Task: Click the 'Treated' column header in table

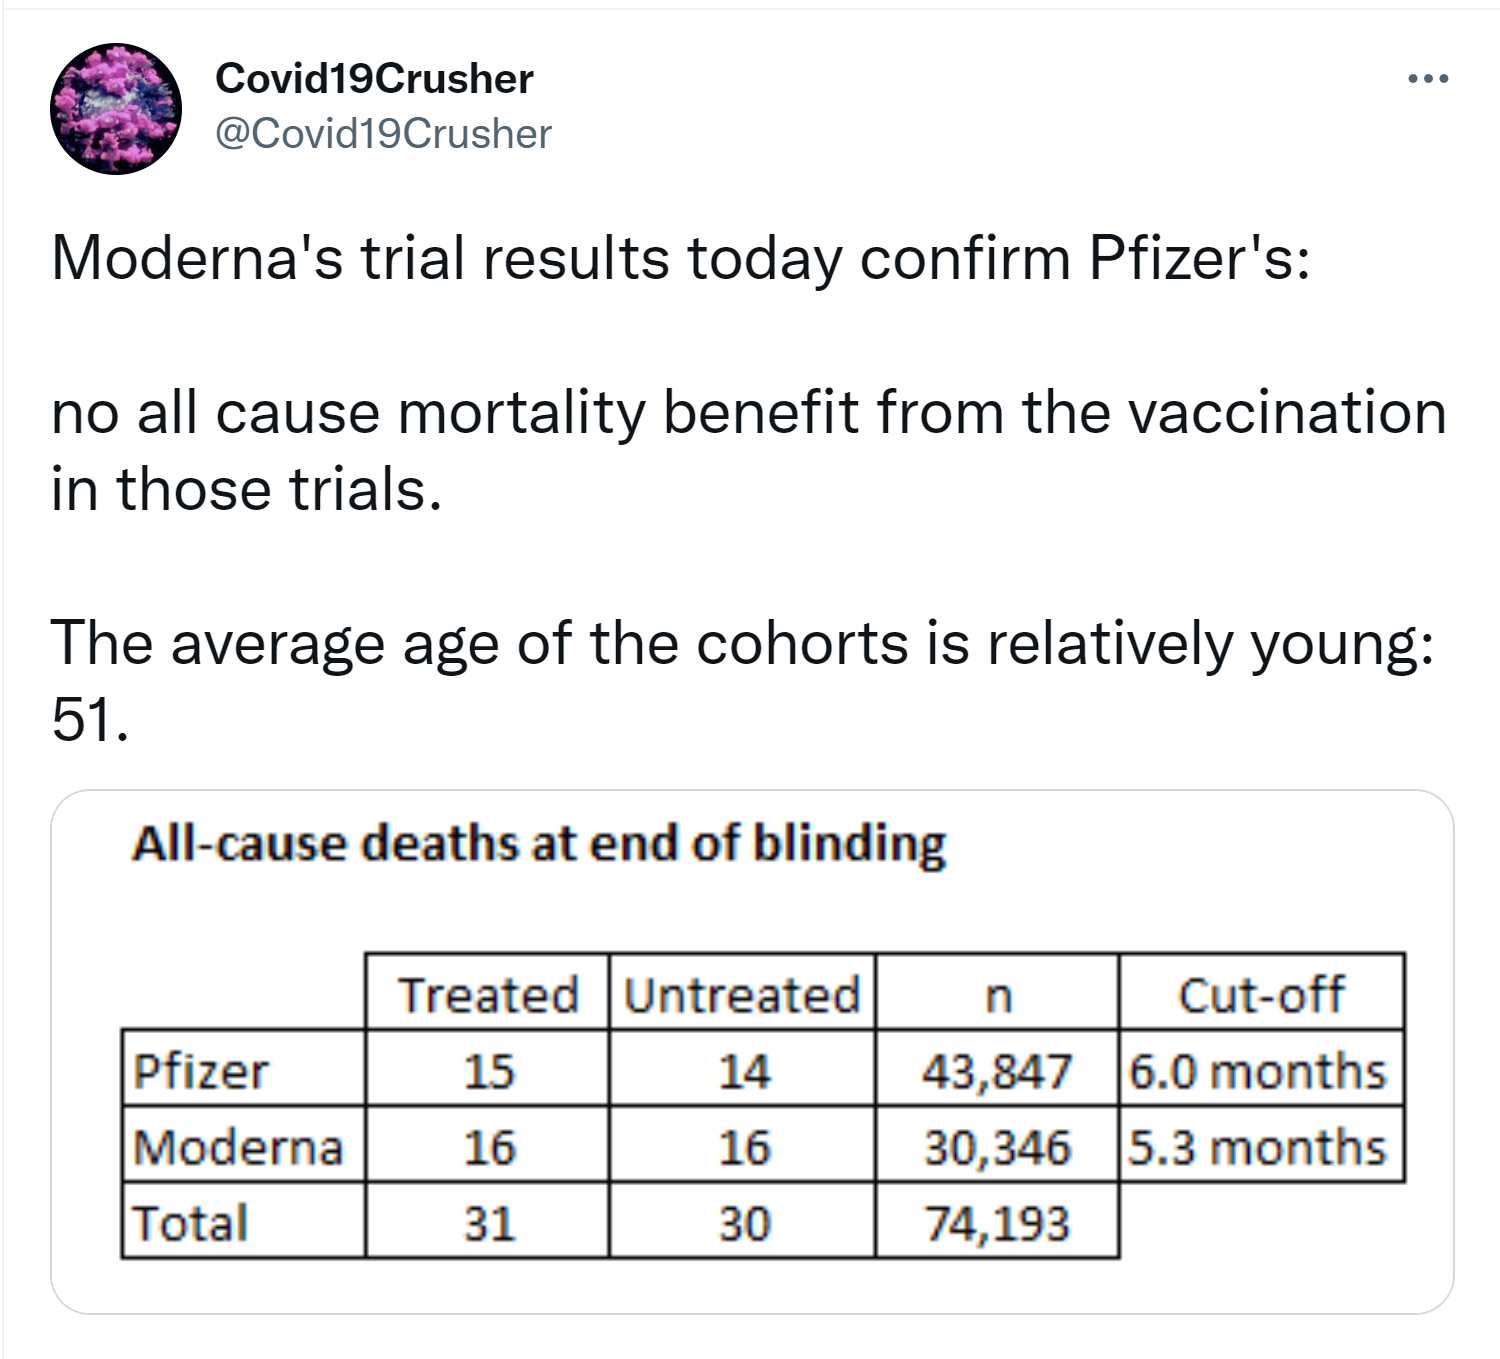Action: [x=488, y=994]
